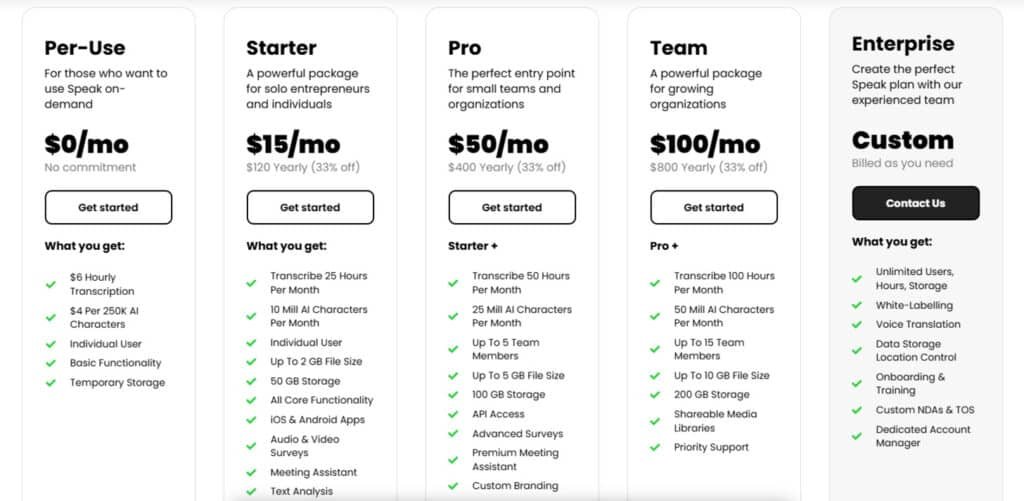Click the $50/mo Pro price text
Screen dimensions: 1024x501
pos(498,144)
